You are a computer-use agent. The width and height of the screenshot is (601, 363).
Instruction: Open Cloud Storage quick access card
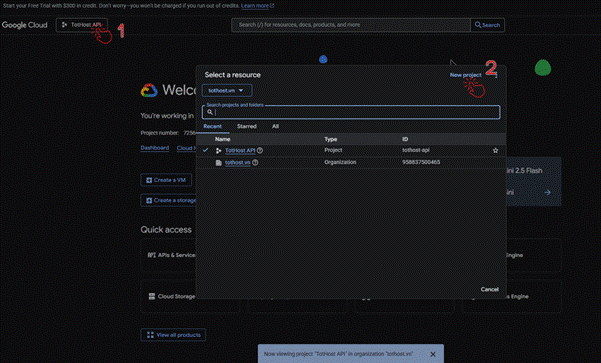point(168,296)
